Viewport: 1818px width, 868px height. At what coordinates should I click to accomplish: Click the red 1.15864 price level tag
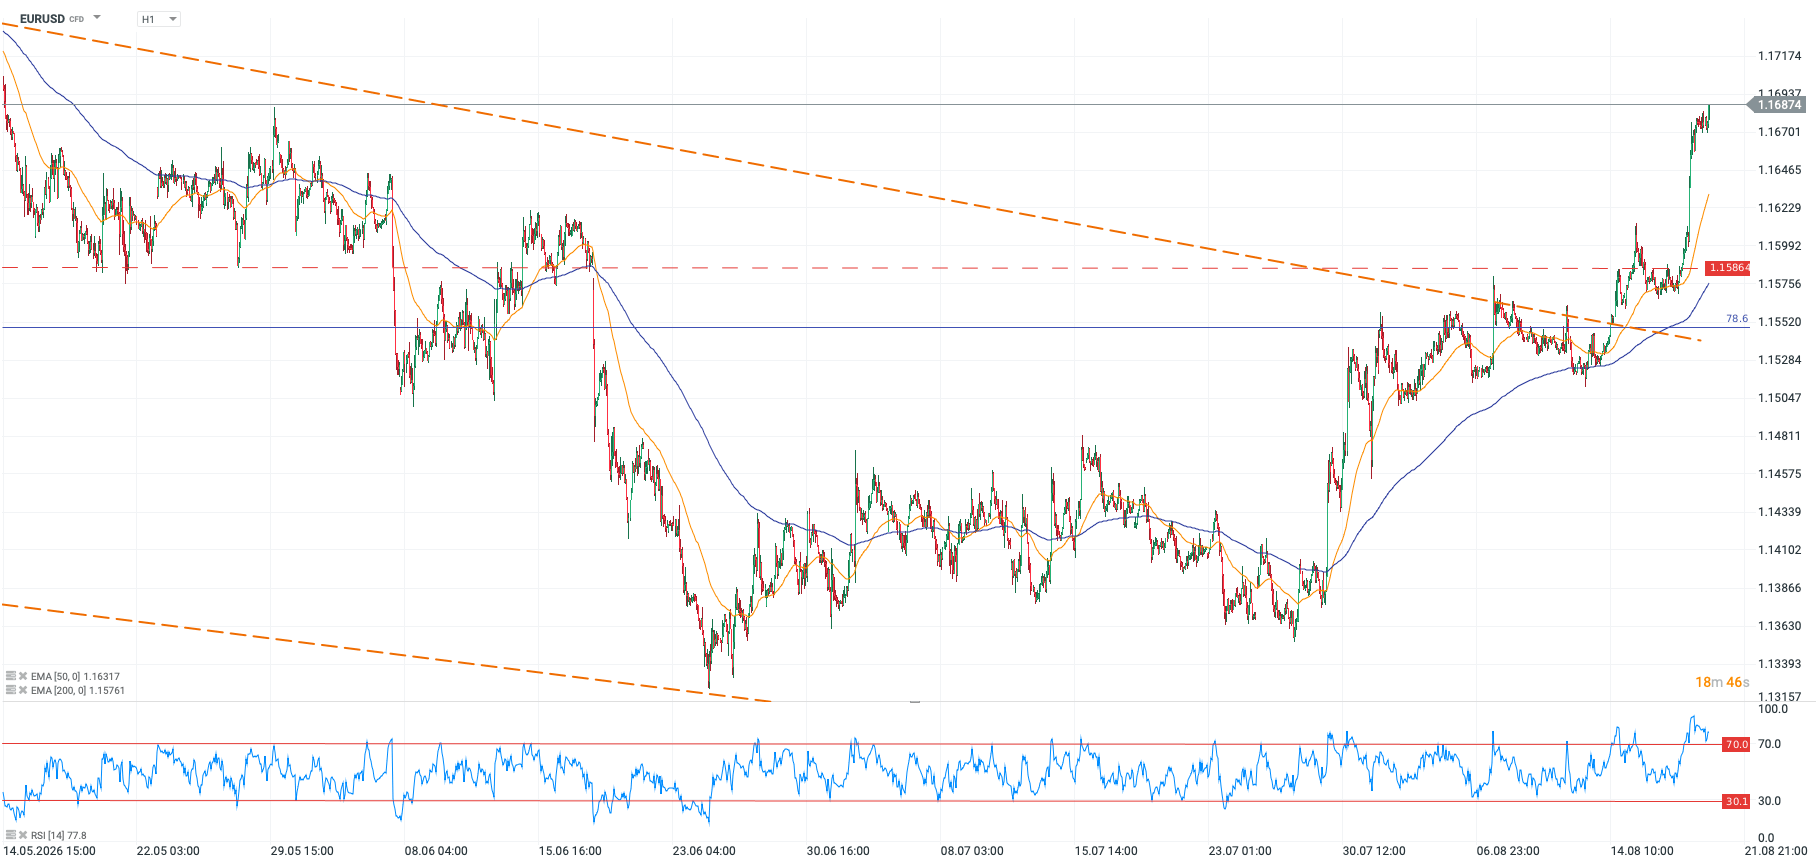[x=1728, y=268]
